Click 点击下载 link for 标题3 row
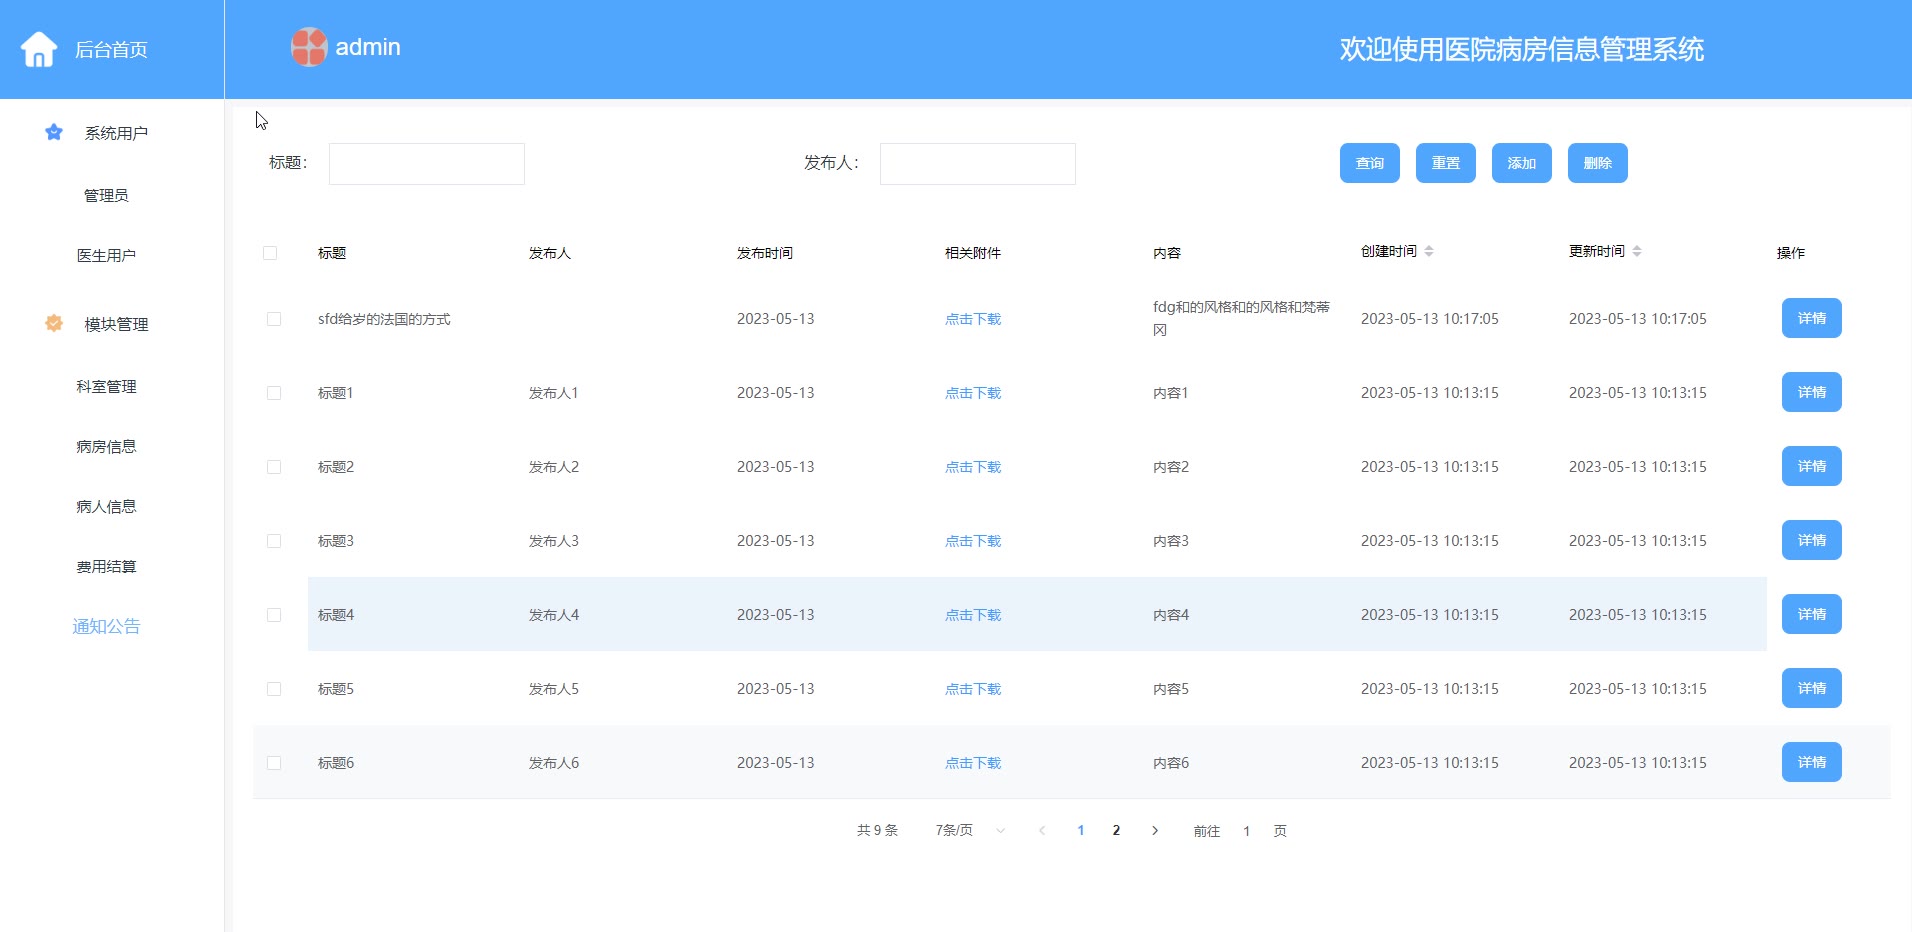This screenshot has width=1912, height=932. (x=972, y=541)
